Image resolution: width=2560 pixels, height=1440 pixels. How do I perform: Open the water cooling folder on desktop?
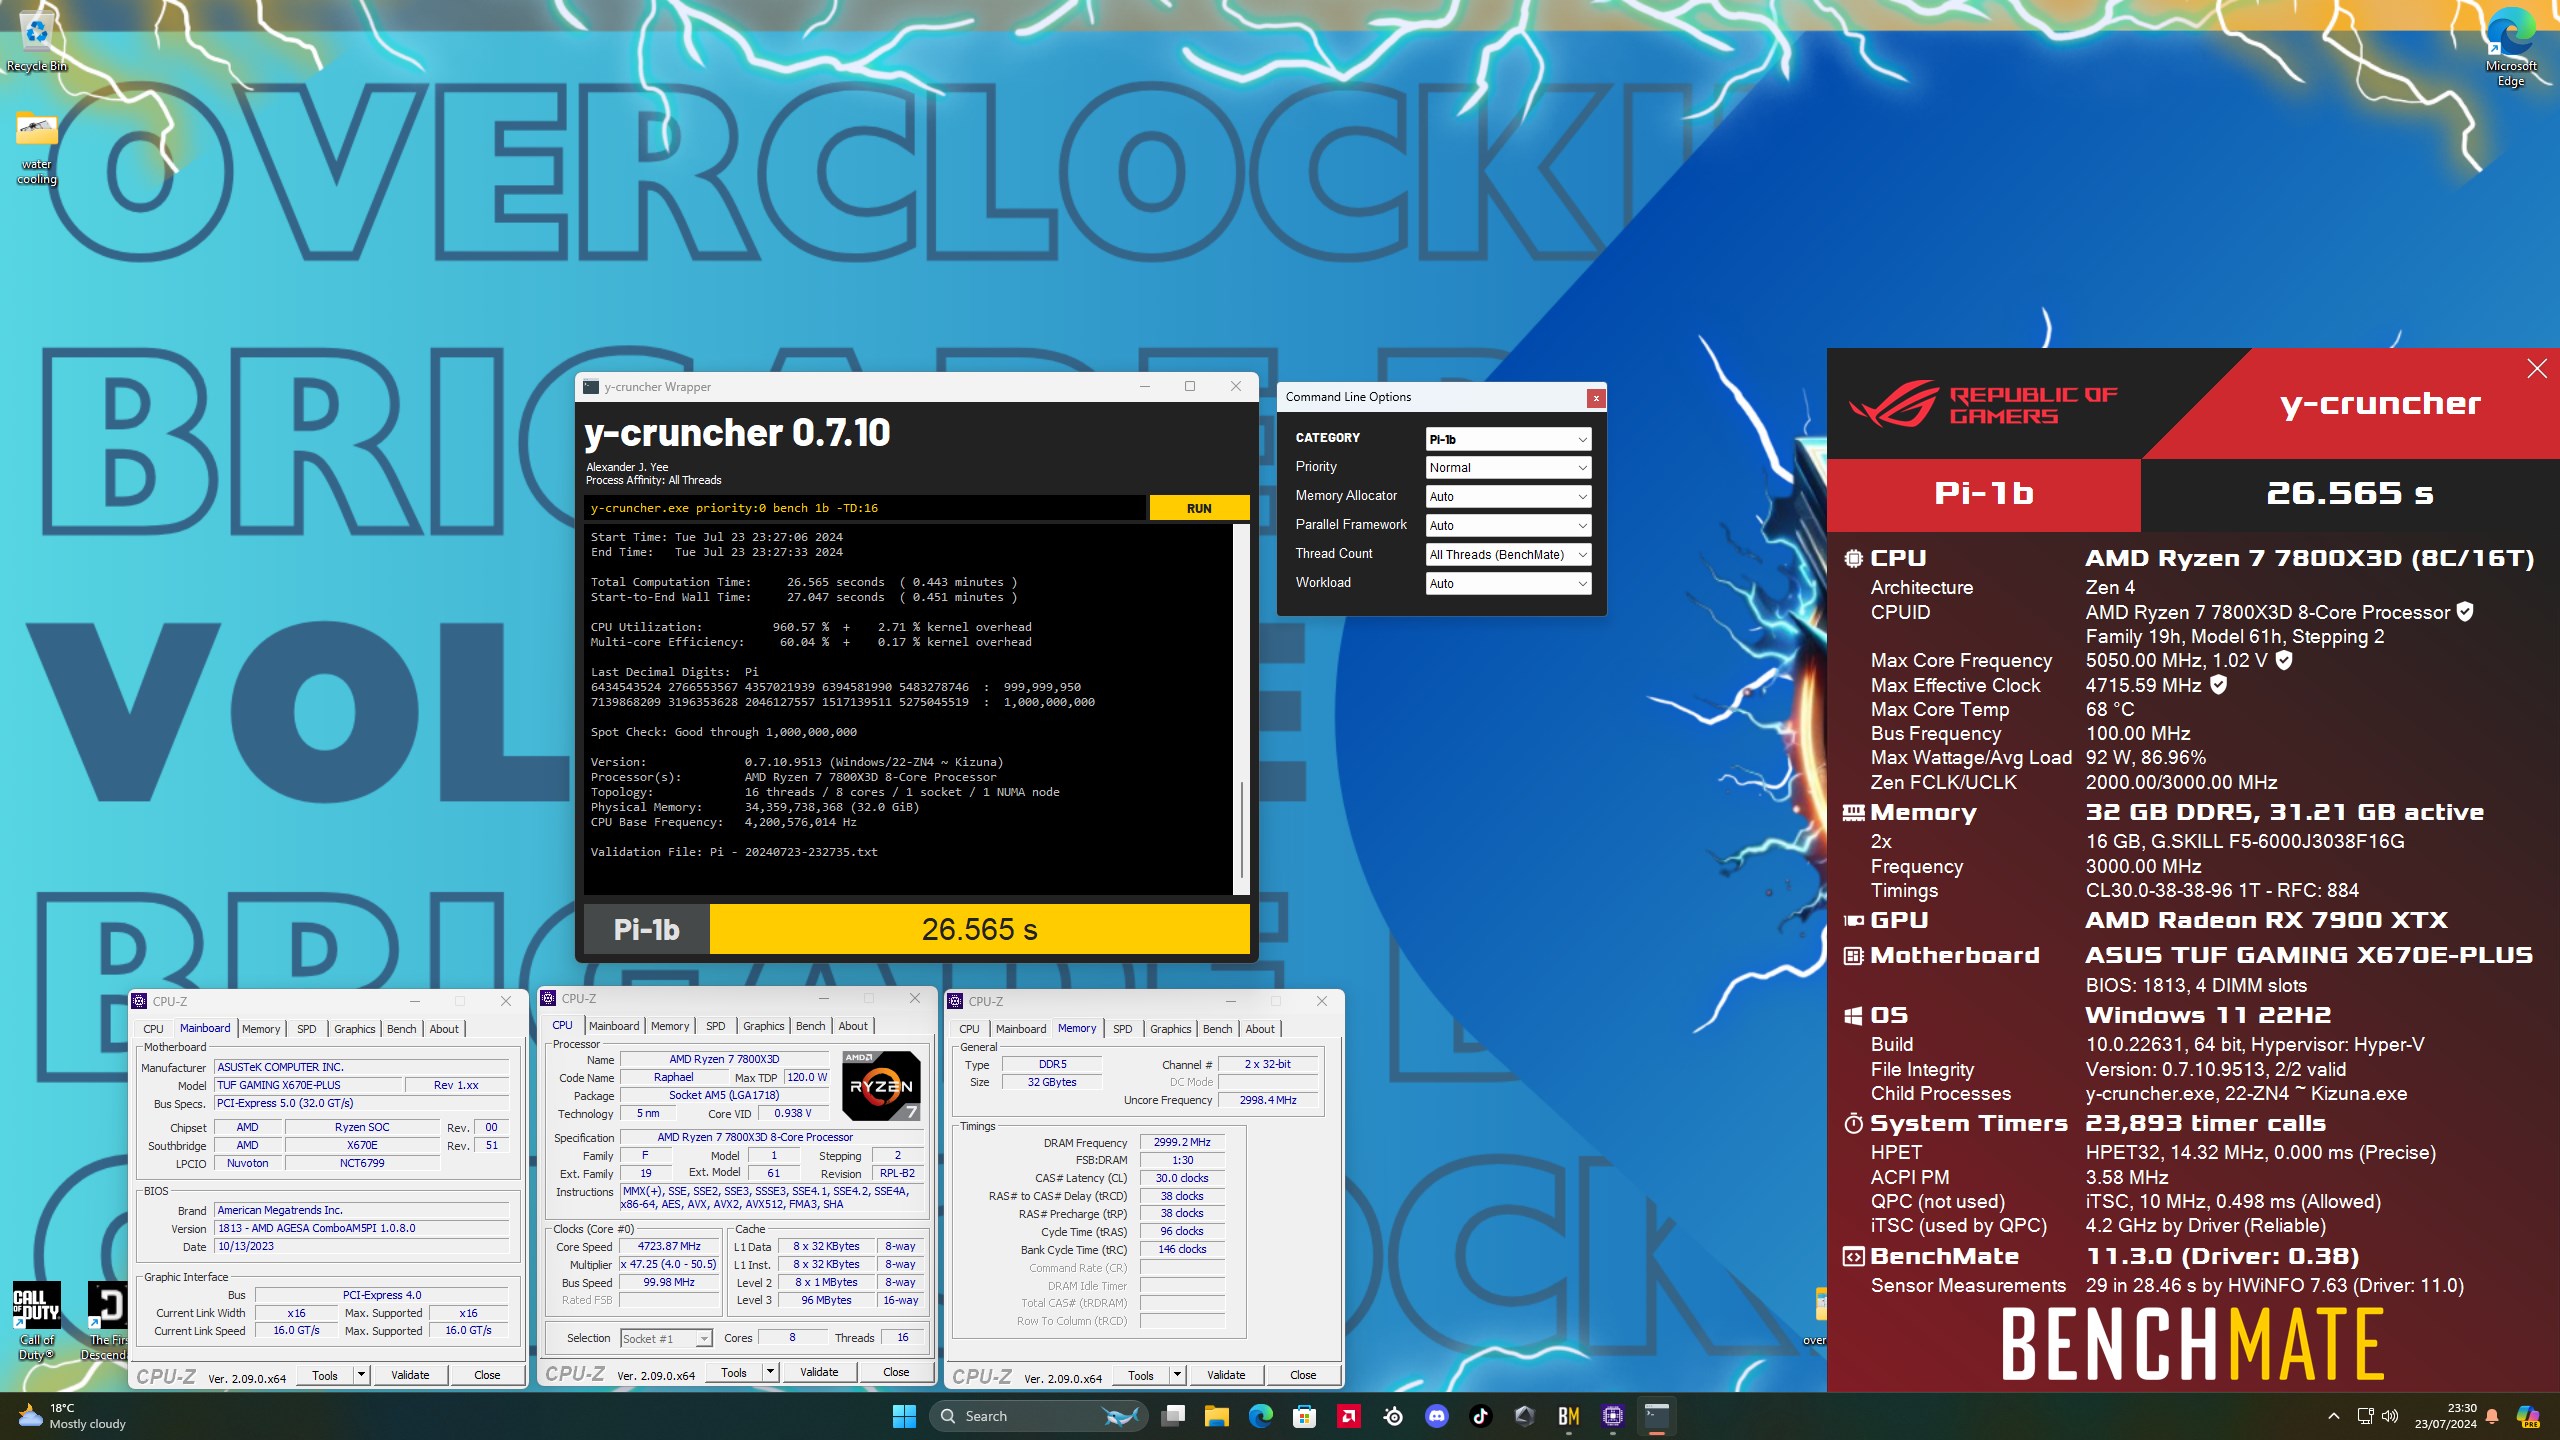click(36, 147)
